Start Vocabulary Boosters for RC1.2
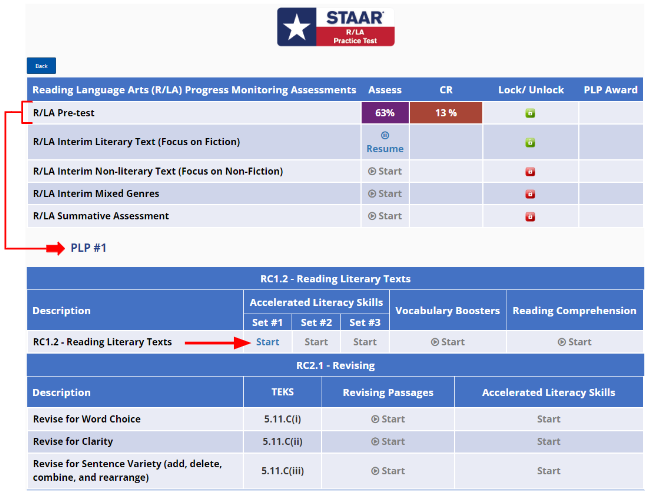 (448, 342)
